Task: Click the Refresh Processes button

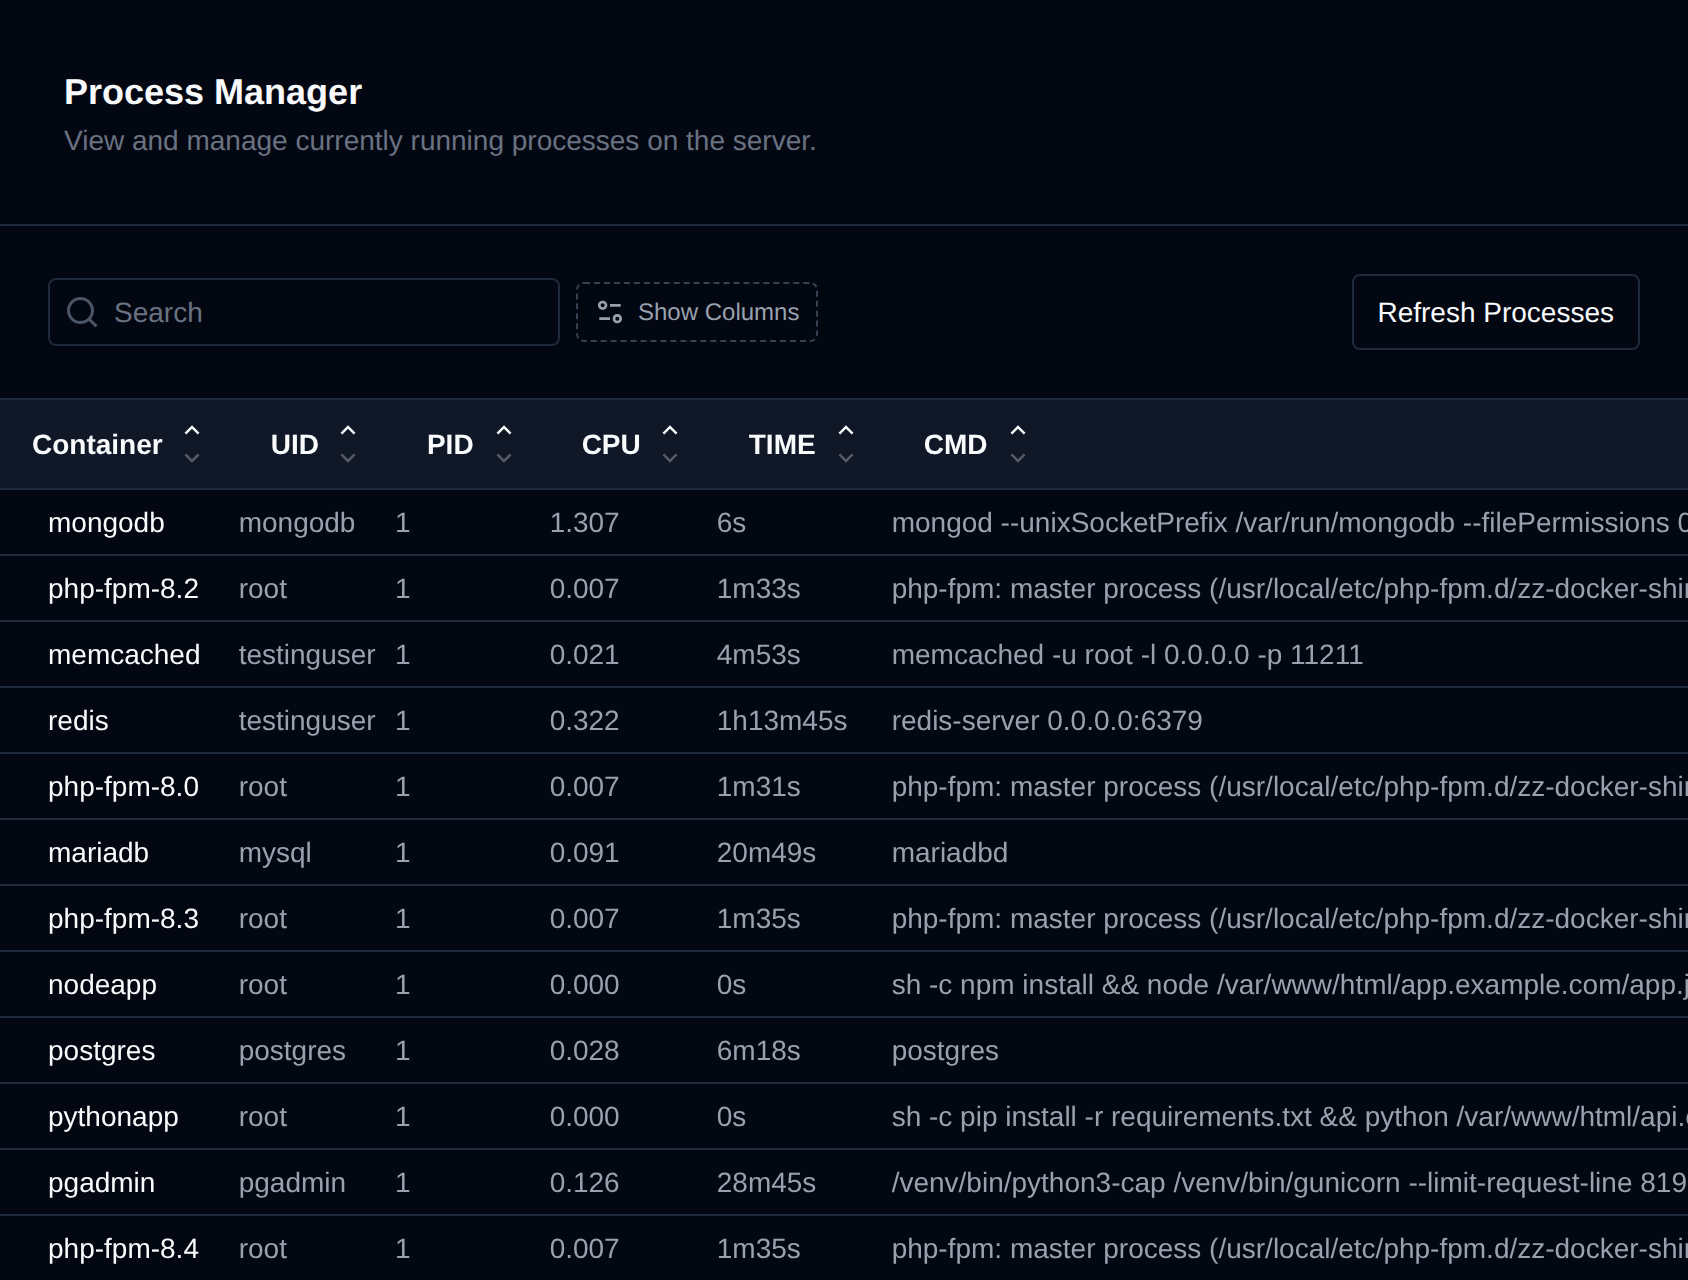Action: 1496,312
